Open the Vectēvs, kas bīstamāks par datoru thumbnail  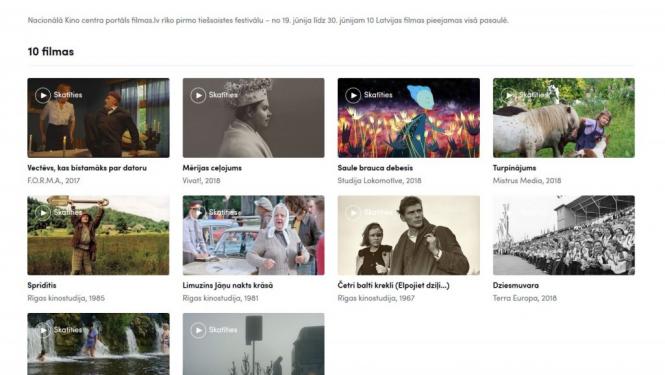click(x=98, y=118)
